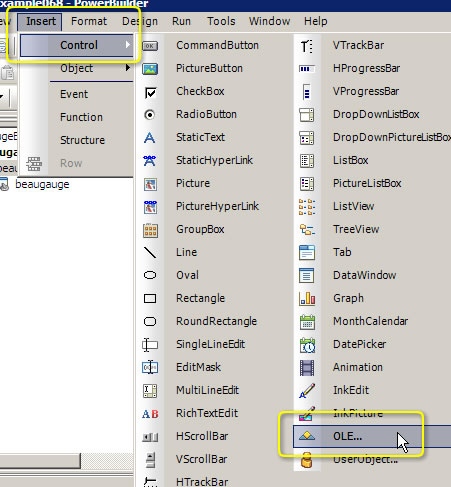Choose the Graph bar chart icon
451x487 pixels.
click(x=307, y=298)
